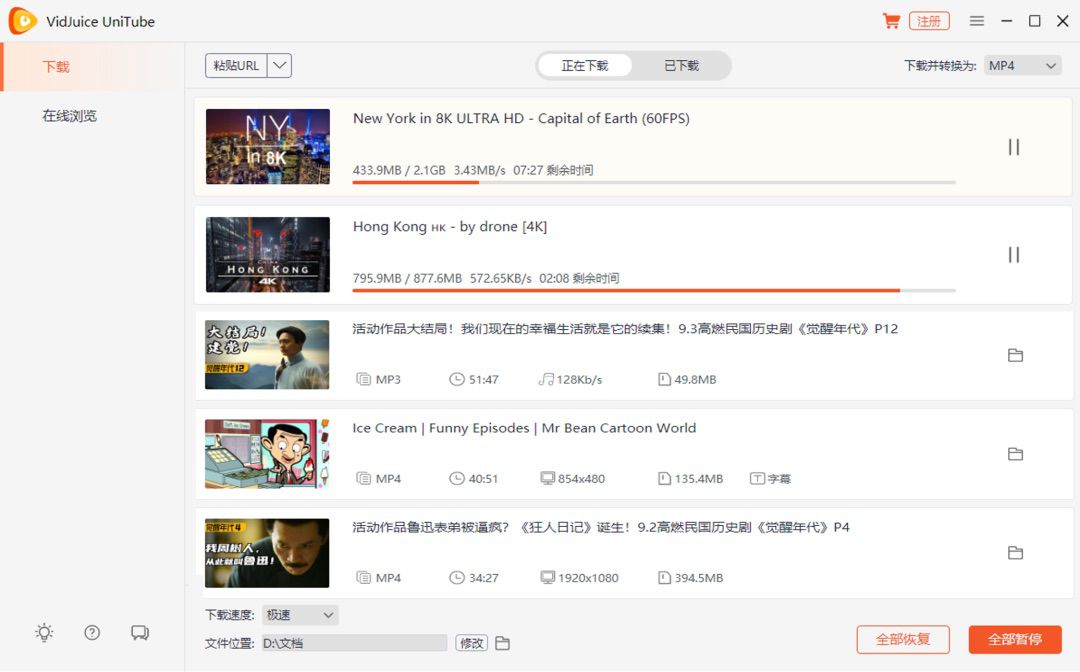Open folder for the 觉醒年代 P4 video
Screen dimensions: 1080x672
(x=1015, y=553)
